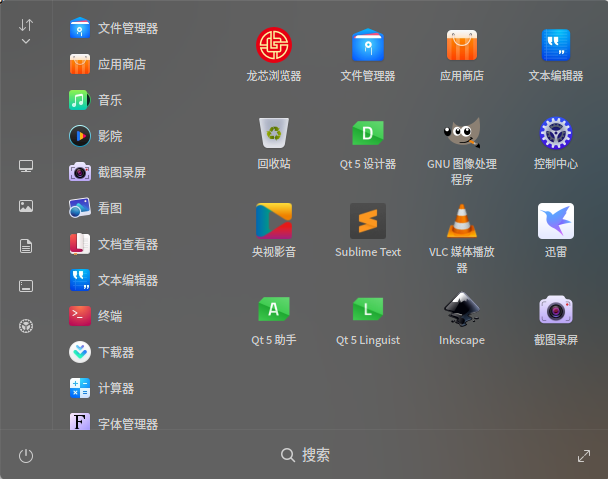Expand launcher to fullscreen mode
Viewport: 608px width, 479px height.
click(x=584, y=456)
